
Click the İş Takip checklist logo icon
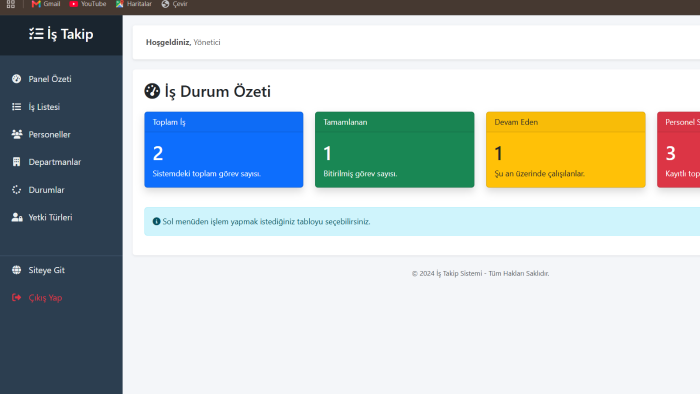pyautogui.click(x=36, y=34)
